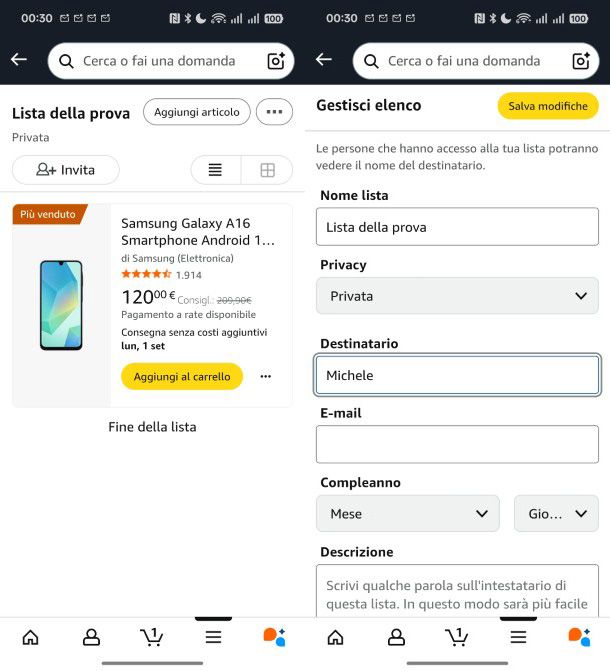Open hamburger menu in left bottom bar
The height and width of the screenshot is (671, 610).
(x=213, y=637)
